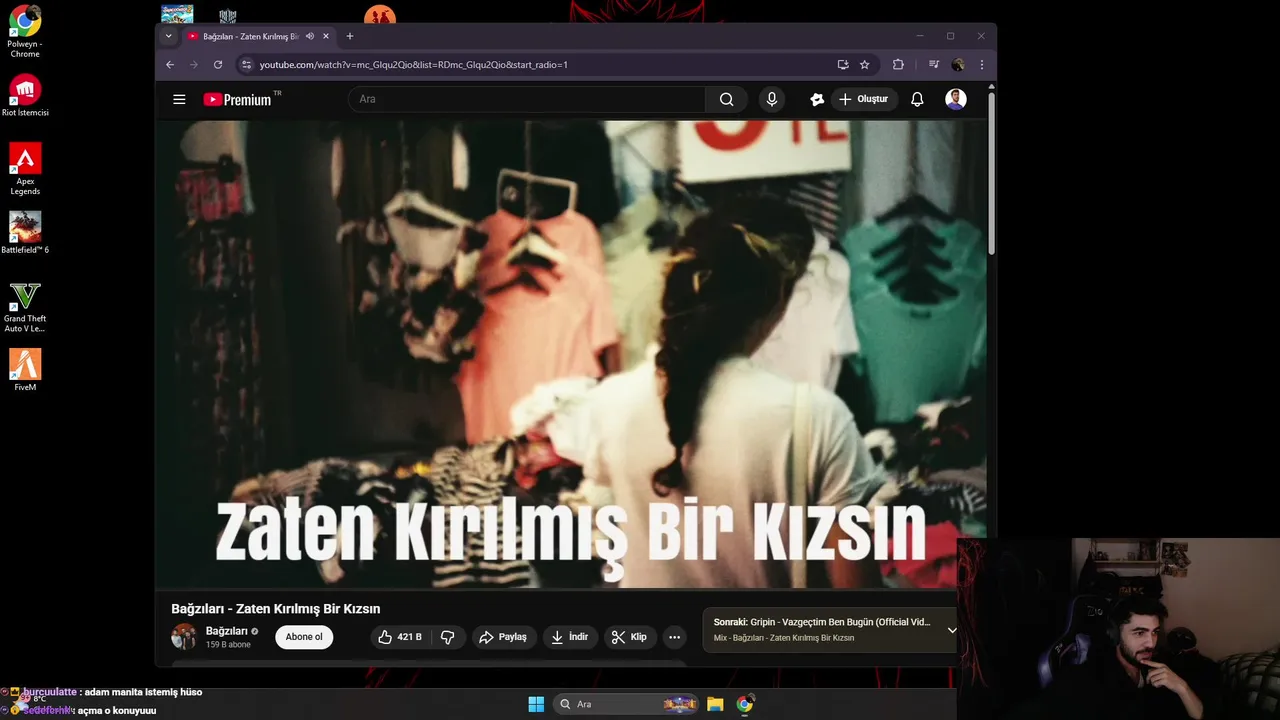
Task: Like the video with 421 B thumbs up
Action: coord(400,637)
